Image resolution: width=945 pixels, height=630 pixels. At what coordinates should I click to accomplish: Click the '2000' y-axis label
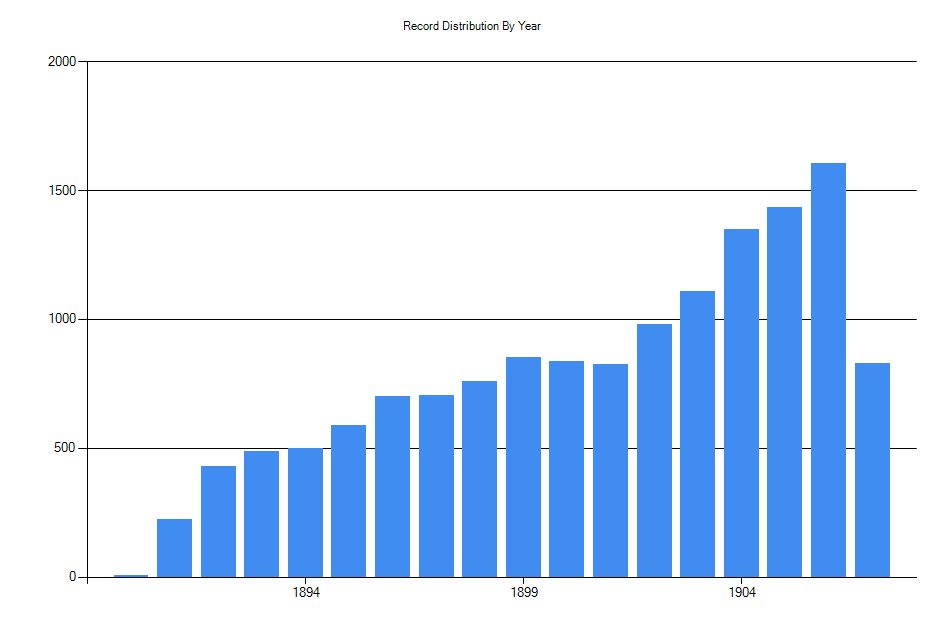click(x=62, y=61)
